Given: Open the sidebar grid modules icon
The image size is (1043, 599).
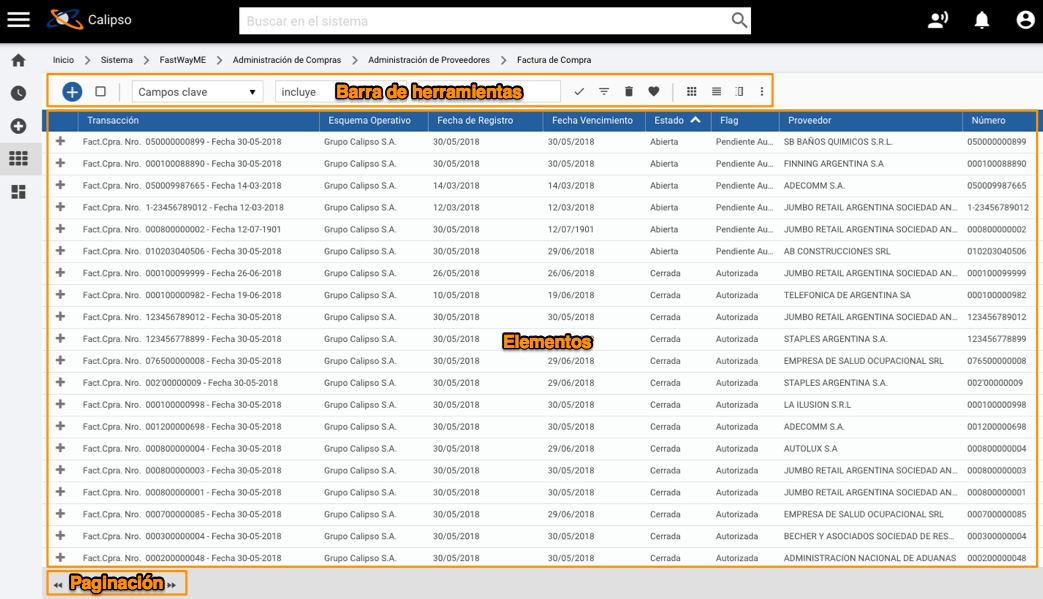Looking at the screenshot, I should [x=19, y=158].
